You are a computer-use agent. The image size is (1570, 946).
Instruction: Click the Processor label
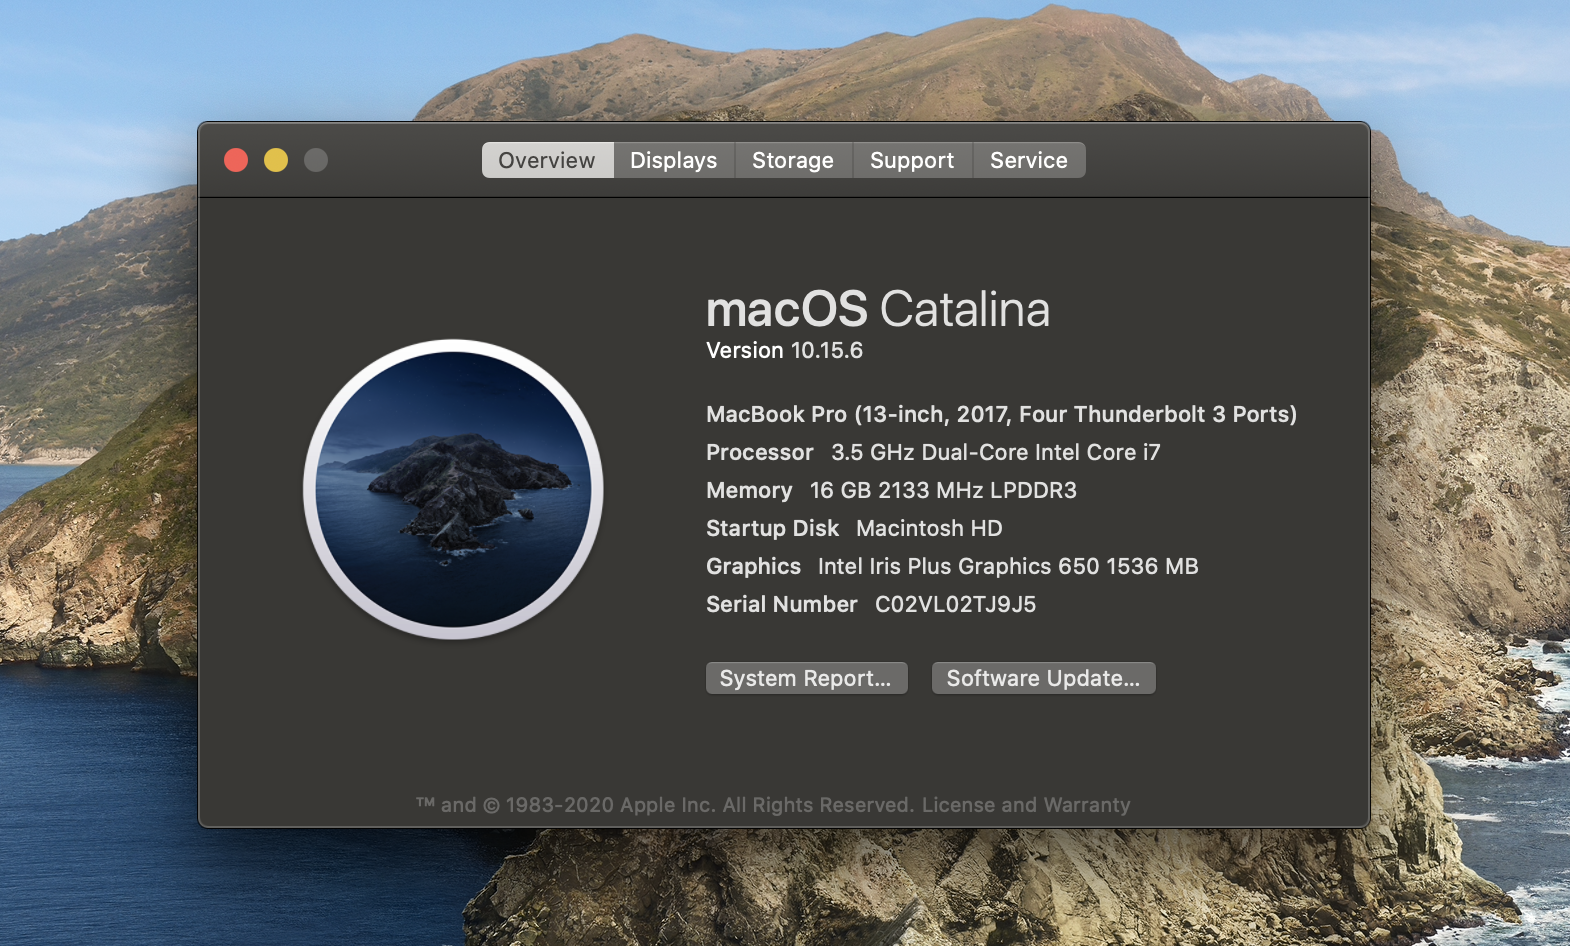pos(760,453)
